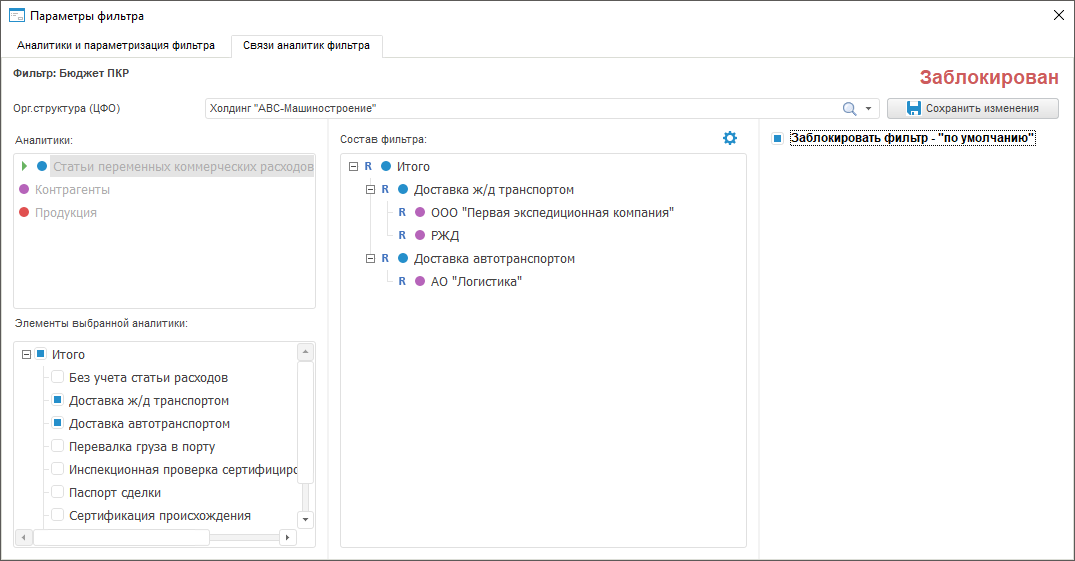Enable 'Паспорт сделки' checkbox

[58, 492]
